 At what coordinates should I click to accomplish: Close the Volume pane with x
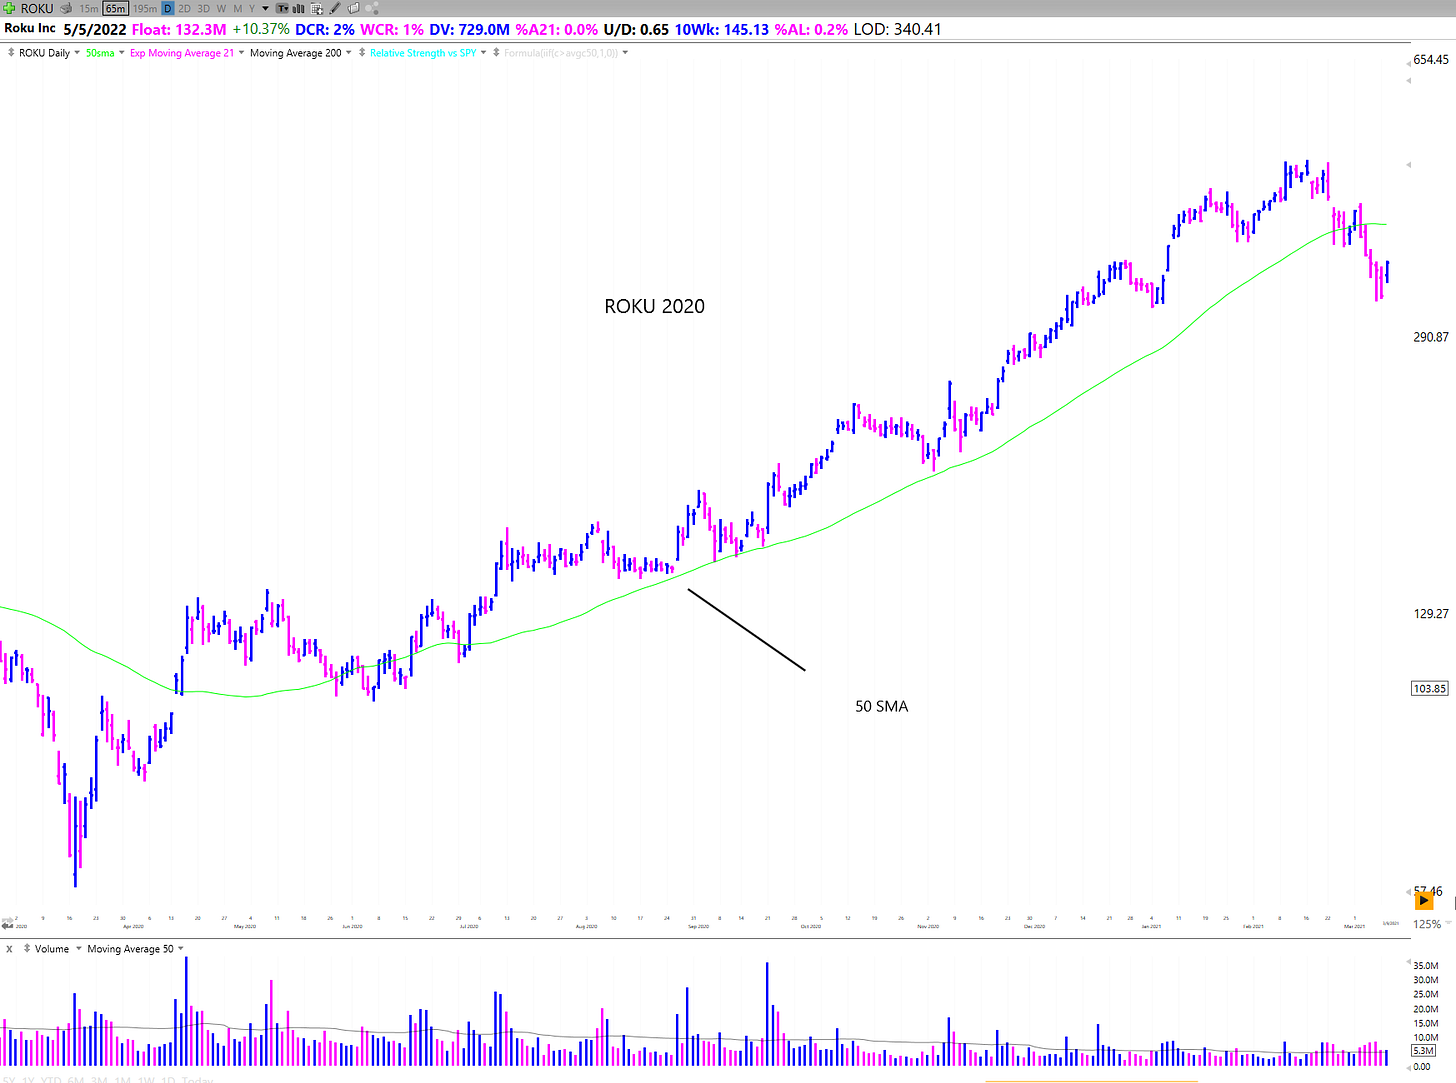[9, 948]
